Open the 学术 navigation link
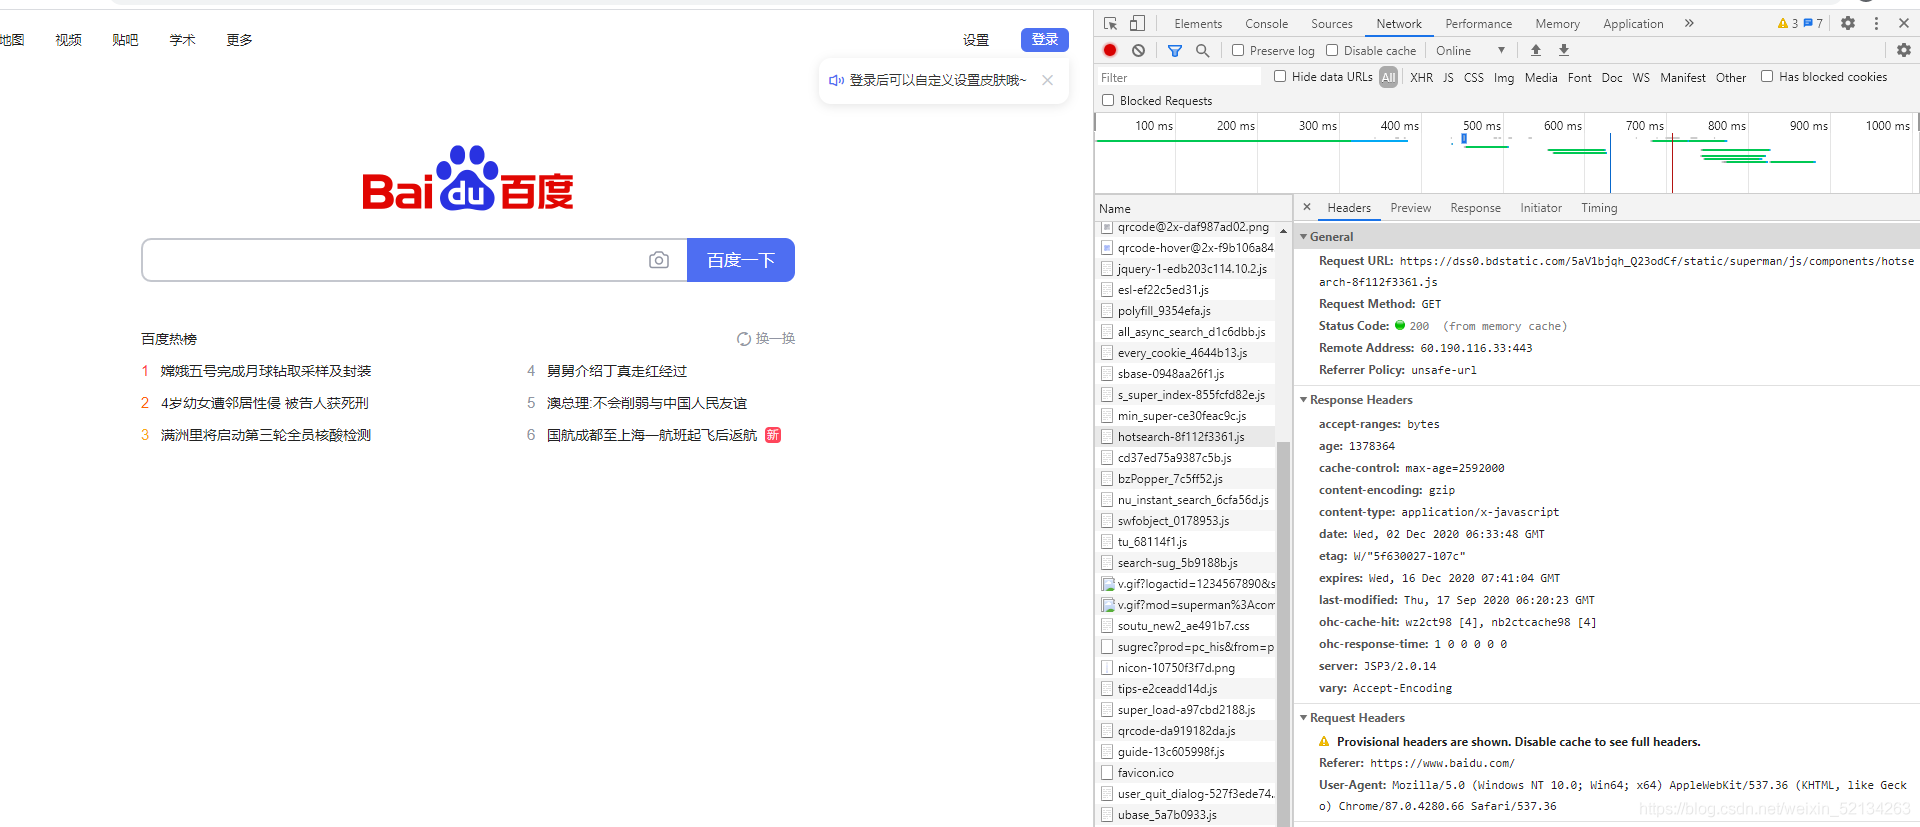This screenshot has height=827, width=1920. point(182,40)
